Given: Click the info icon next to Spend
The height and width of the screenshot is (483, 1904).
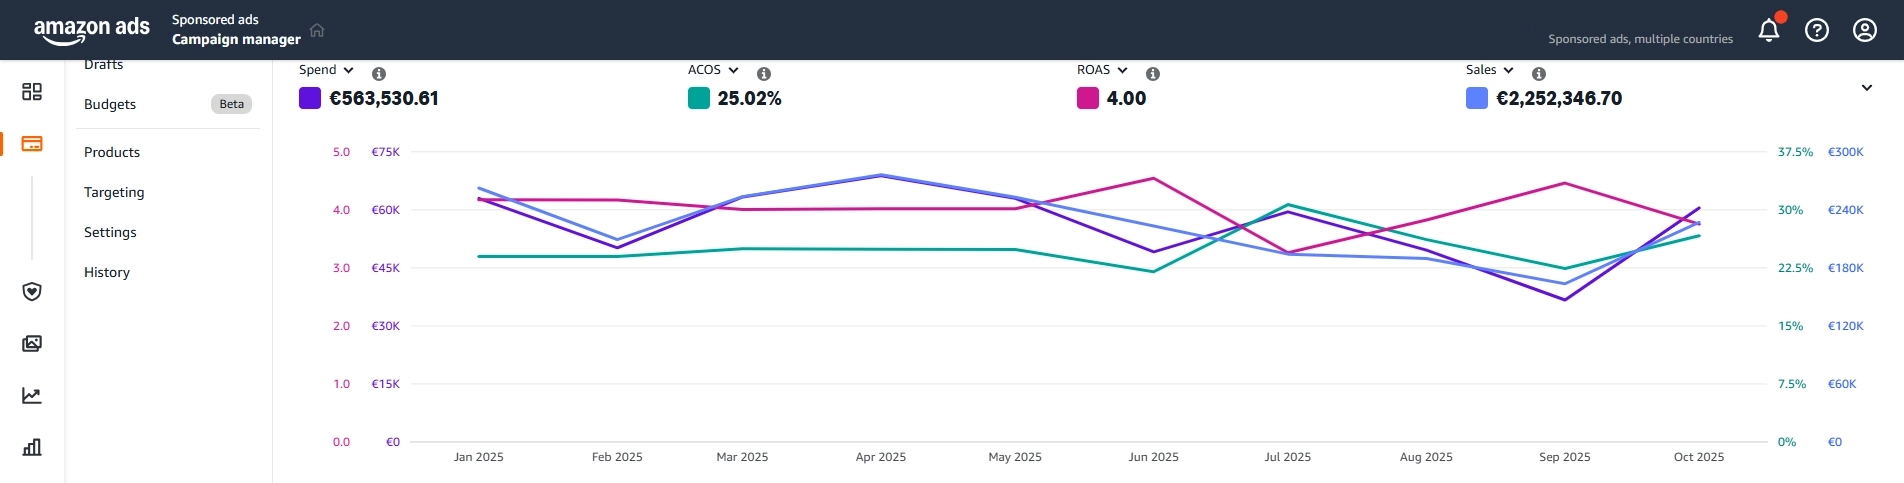Looking at the screenshot, I should 379,74.
